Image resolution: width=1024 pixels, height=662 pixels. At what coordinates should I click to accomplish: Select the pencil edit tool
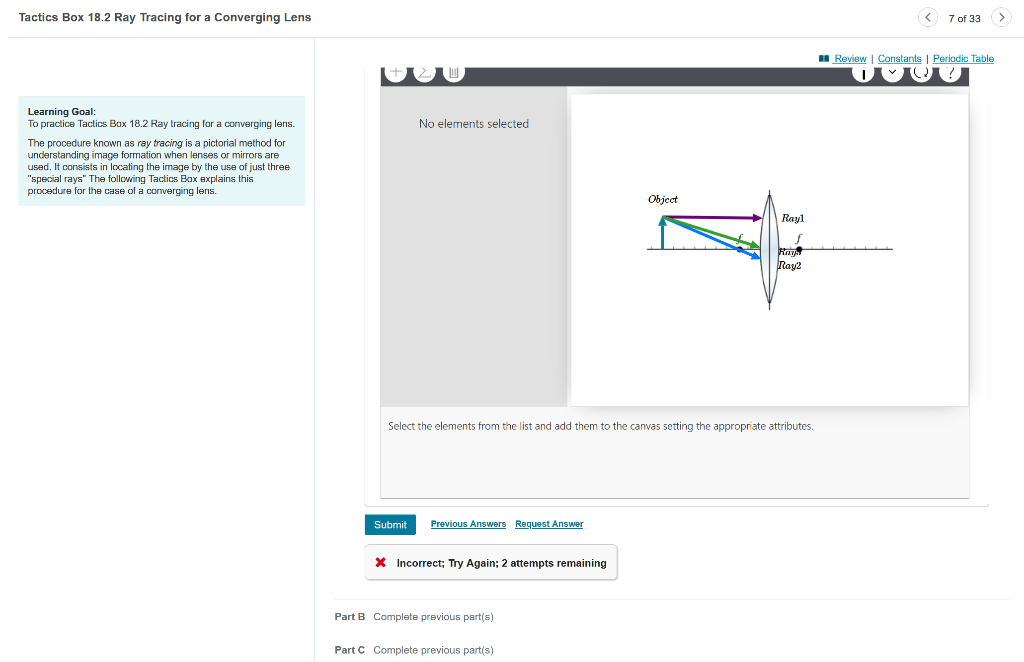pyautogui.click(x=424, y=71)
